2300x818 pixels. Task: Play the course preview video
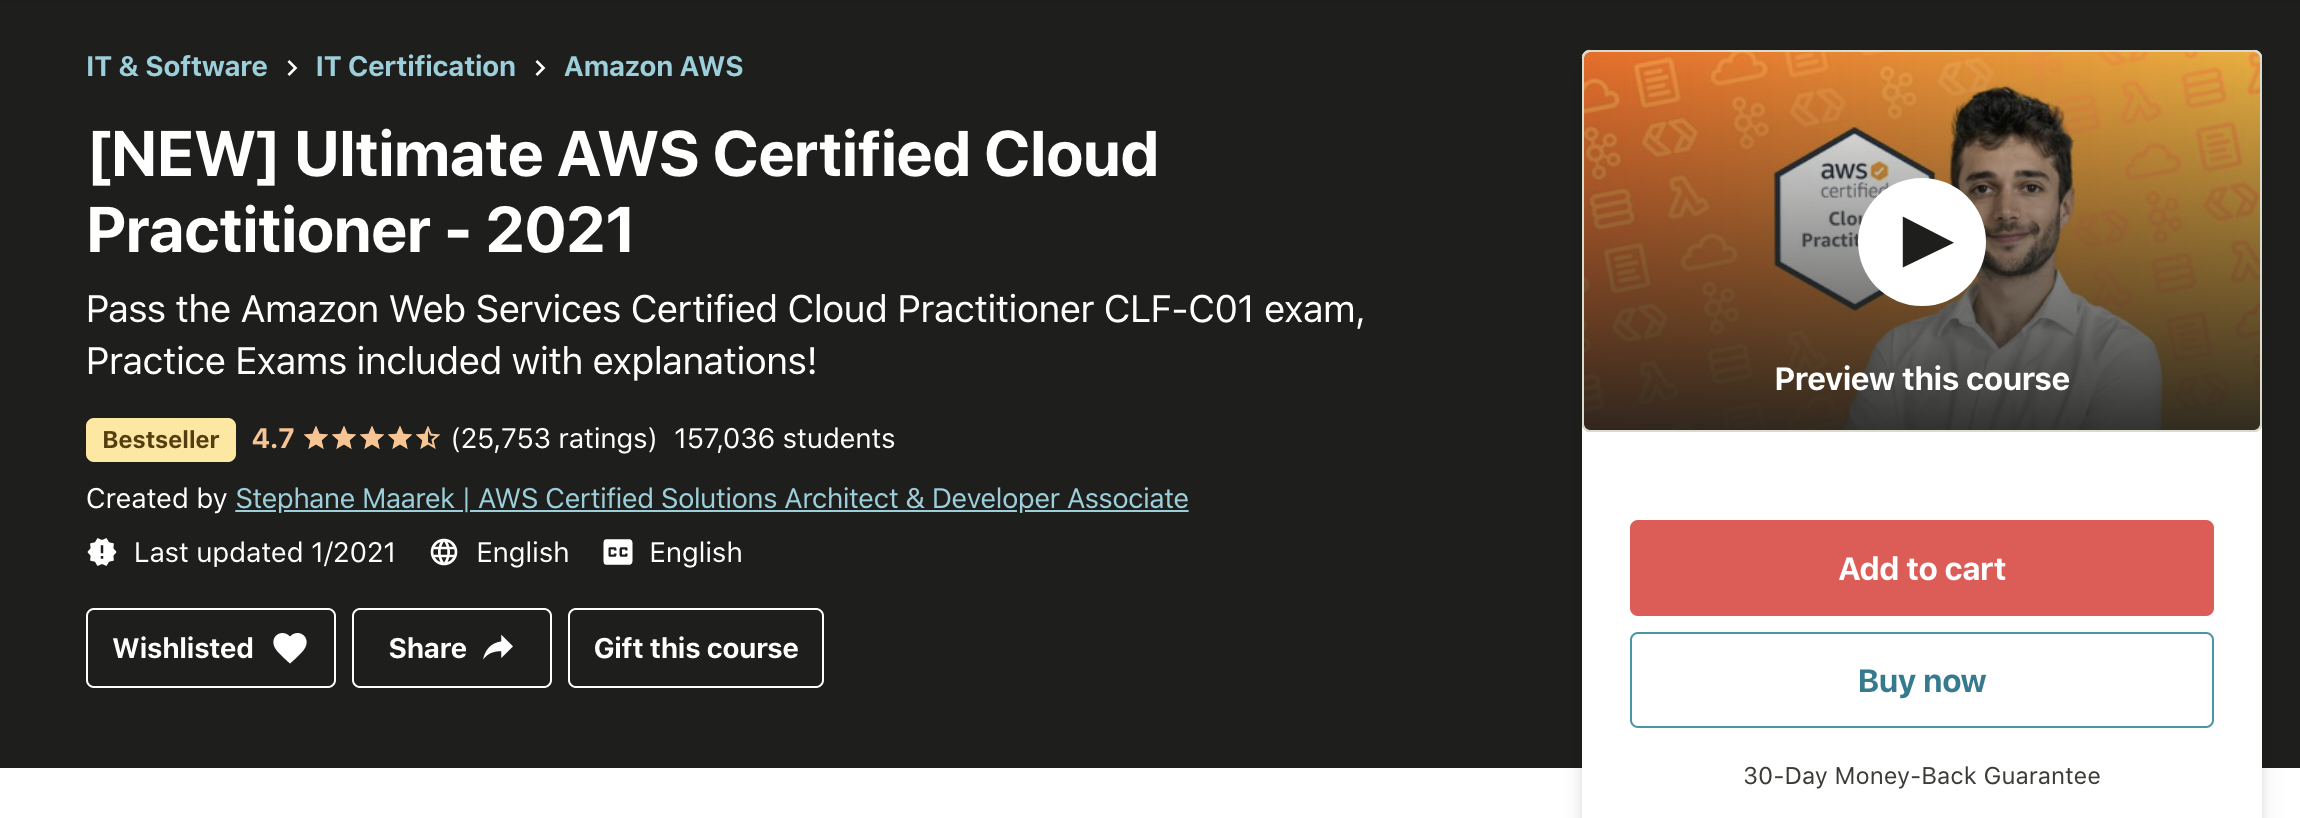coord(1921,242)
